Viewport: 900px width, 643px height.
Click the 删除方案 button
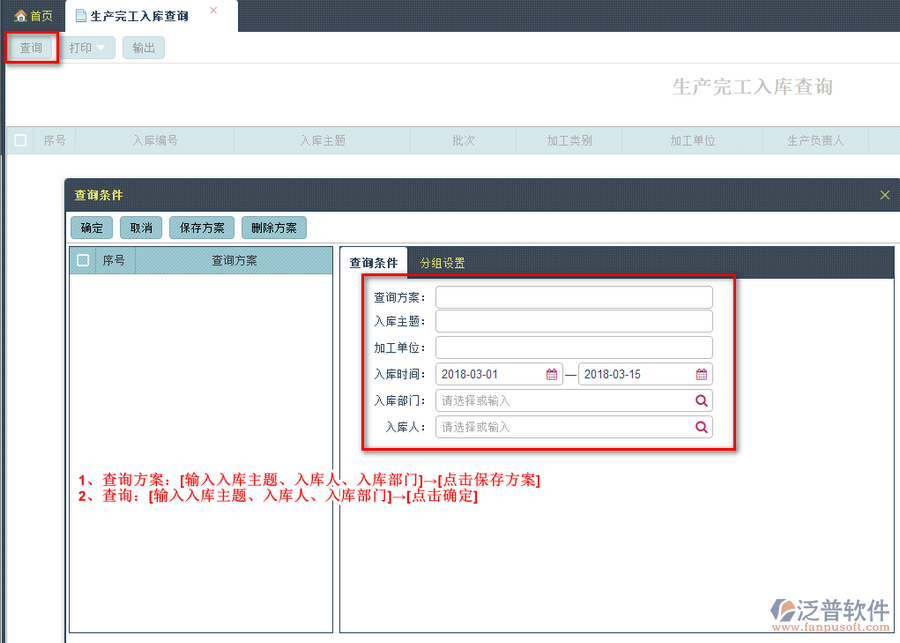pos(274,228)
